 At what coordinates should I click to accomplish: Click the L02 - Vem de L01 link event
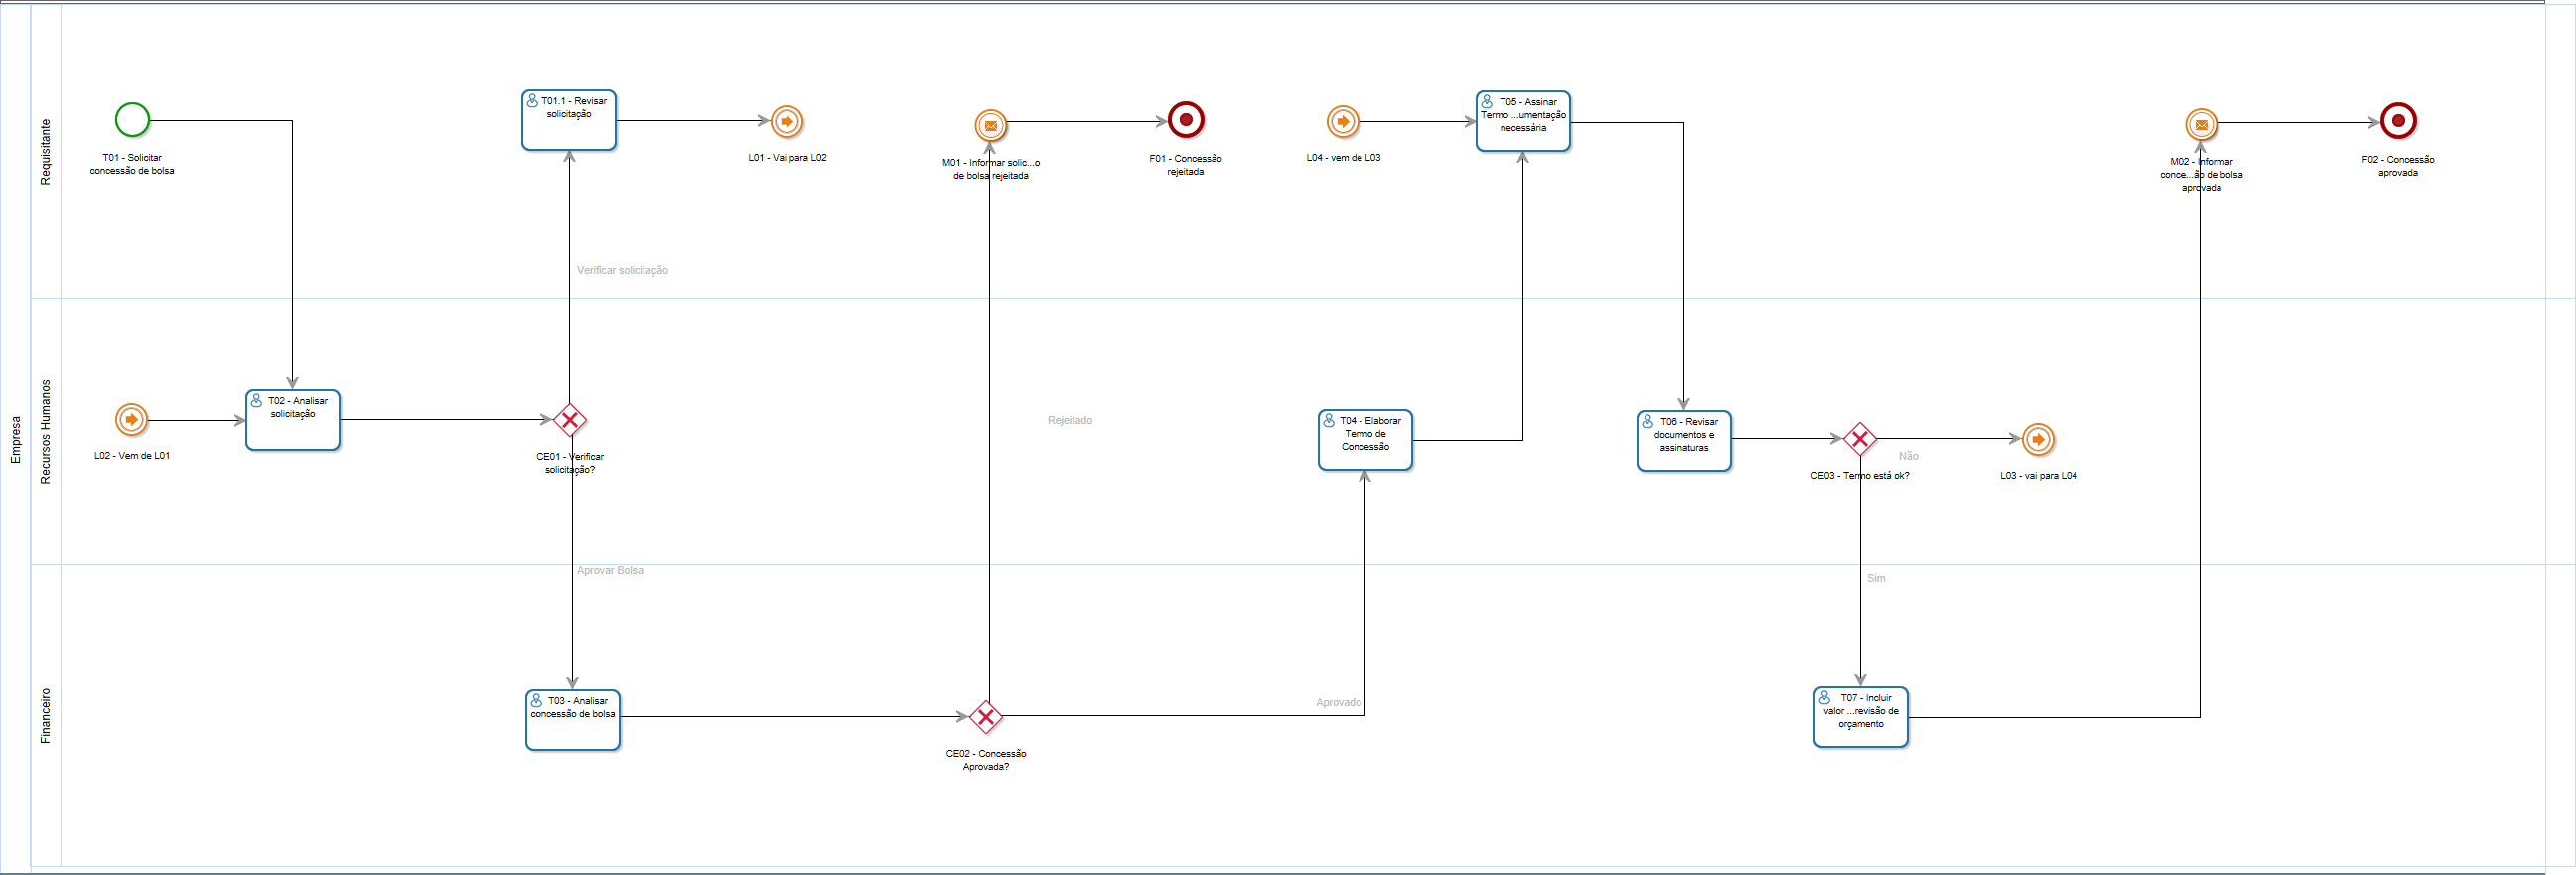pyautogui.click(x=131, y=420)
